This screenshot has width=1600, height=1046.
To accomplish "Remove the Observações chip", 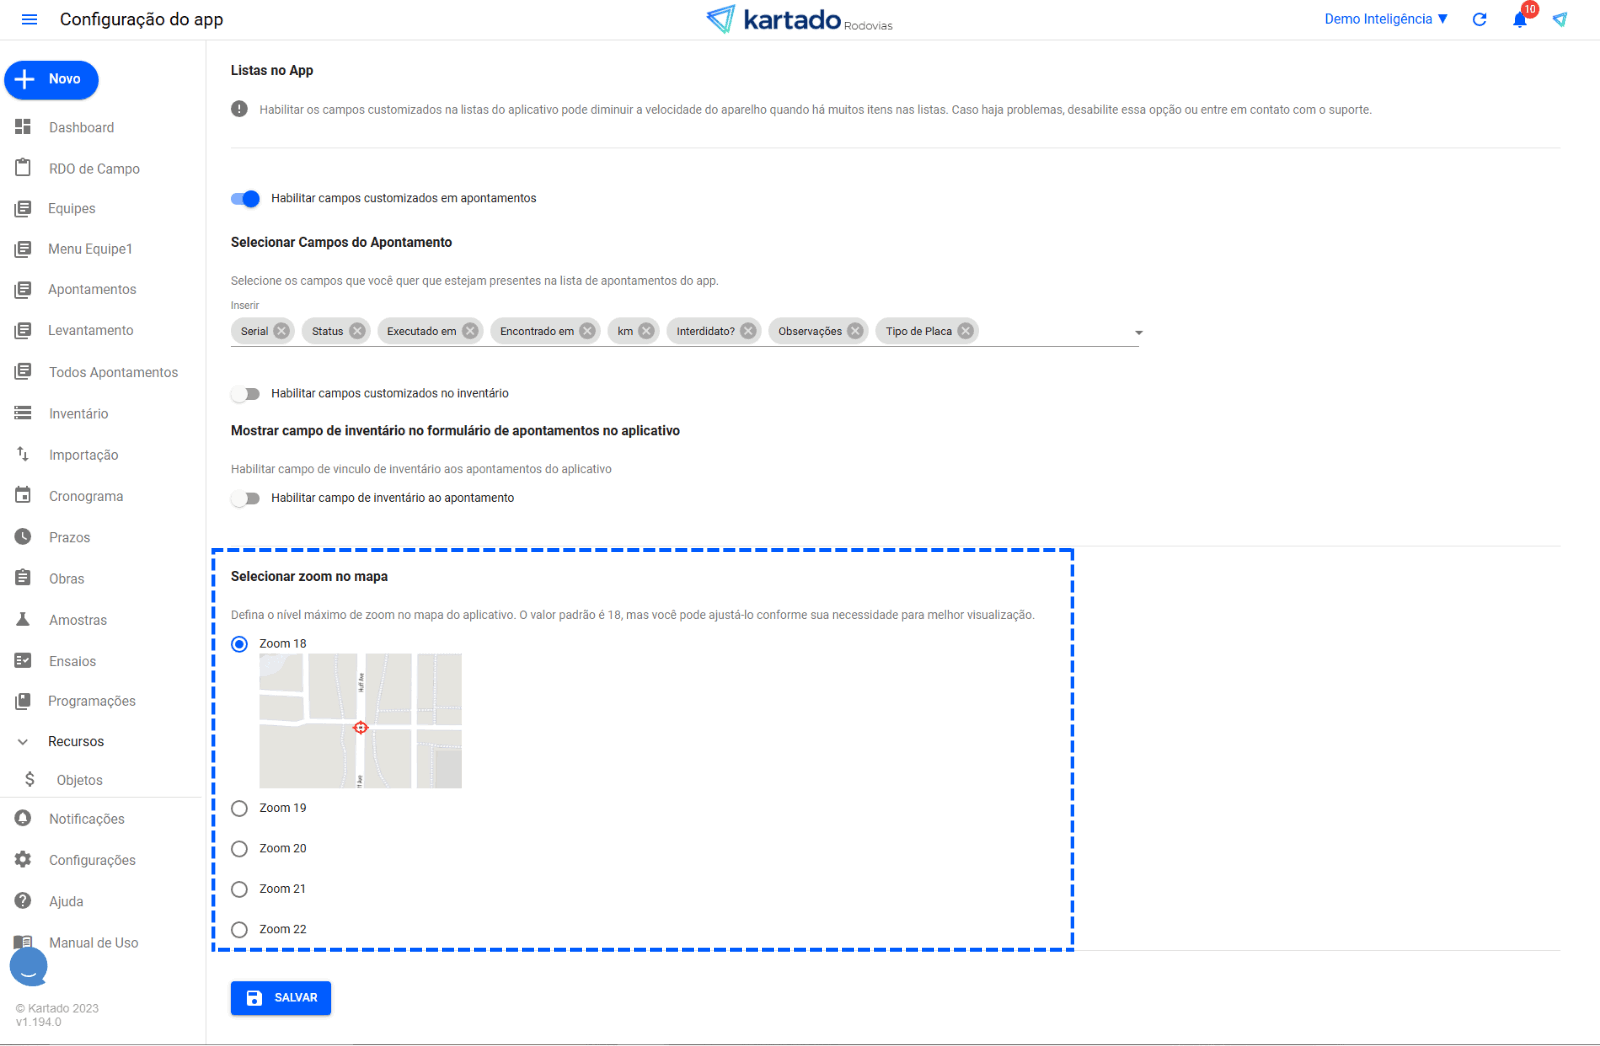I will [x=855, y=331].
